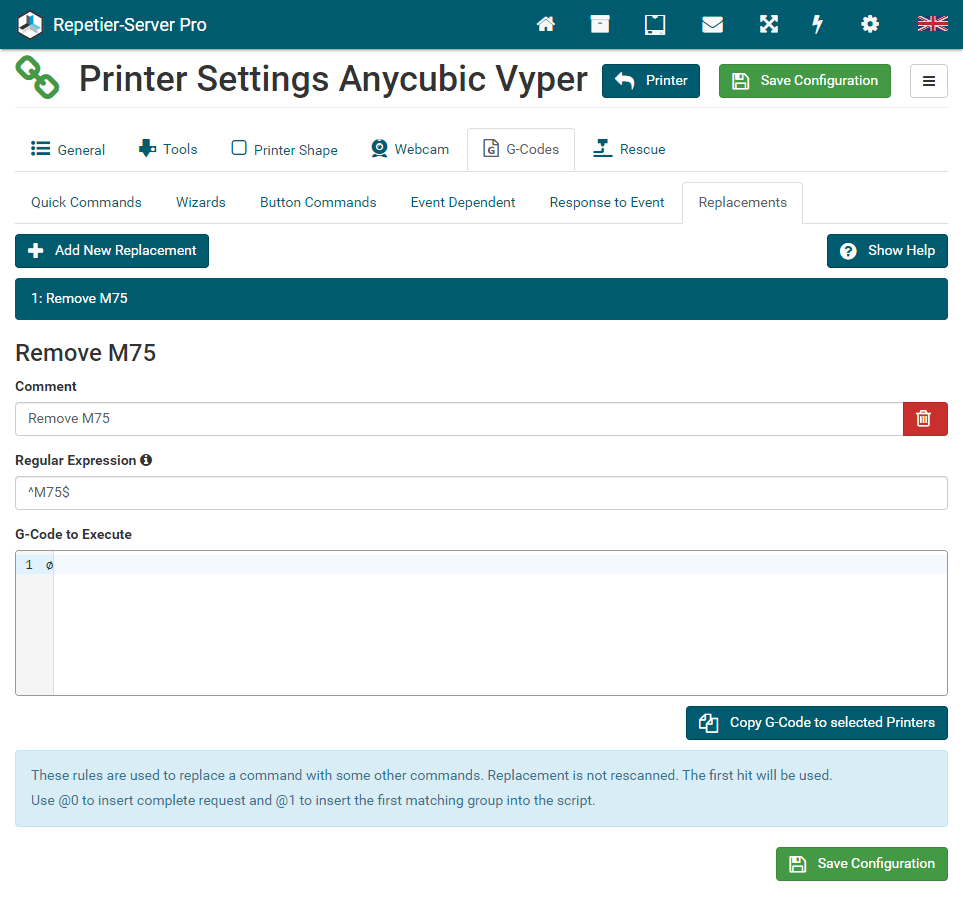
Task: Click bottom Save Configuration button
Action: [x=862, y=864]
